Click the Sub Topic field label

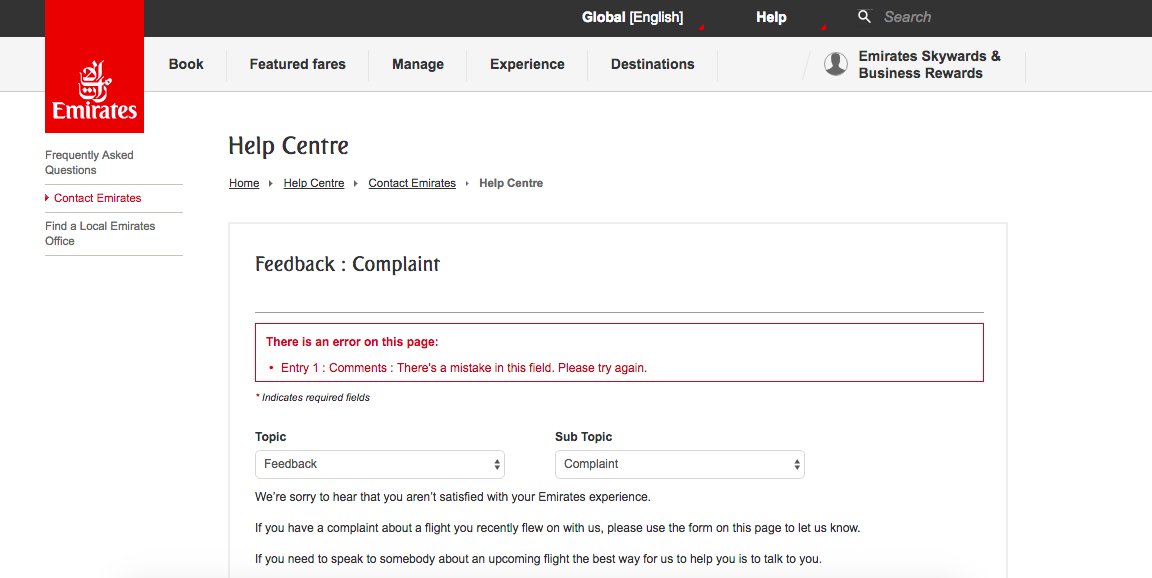[x=583, y=437]
